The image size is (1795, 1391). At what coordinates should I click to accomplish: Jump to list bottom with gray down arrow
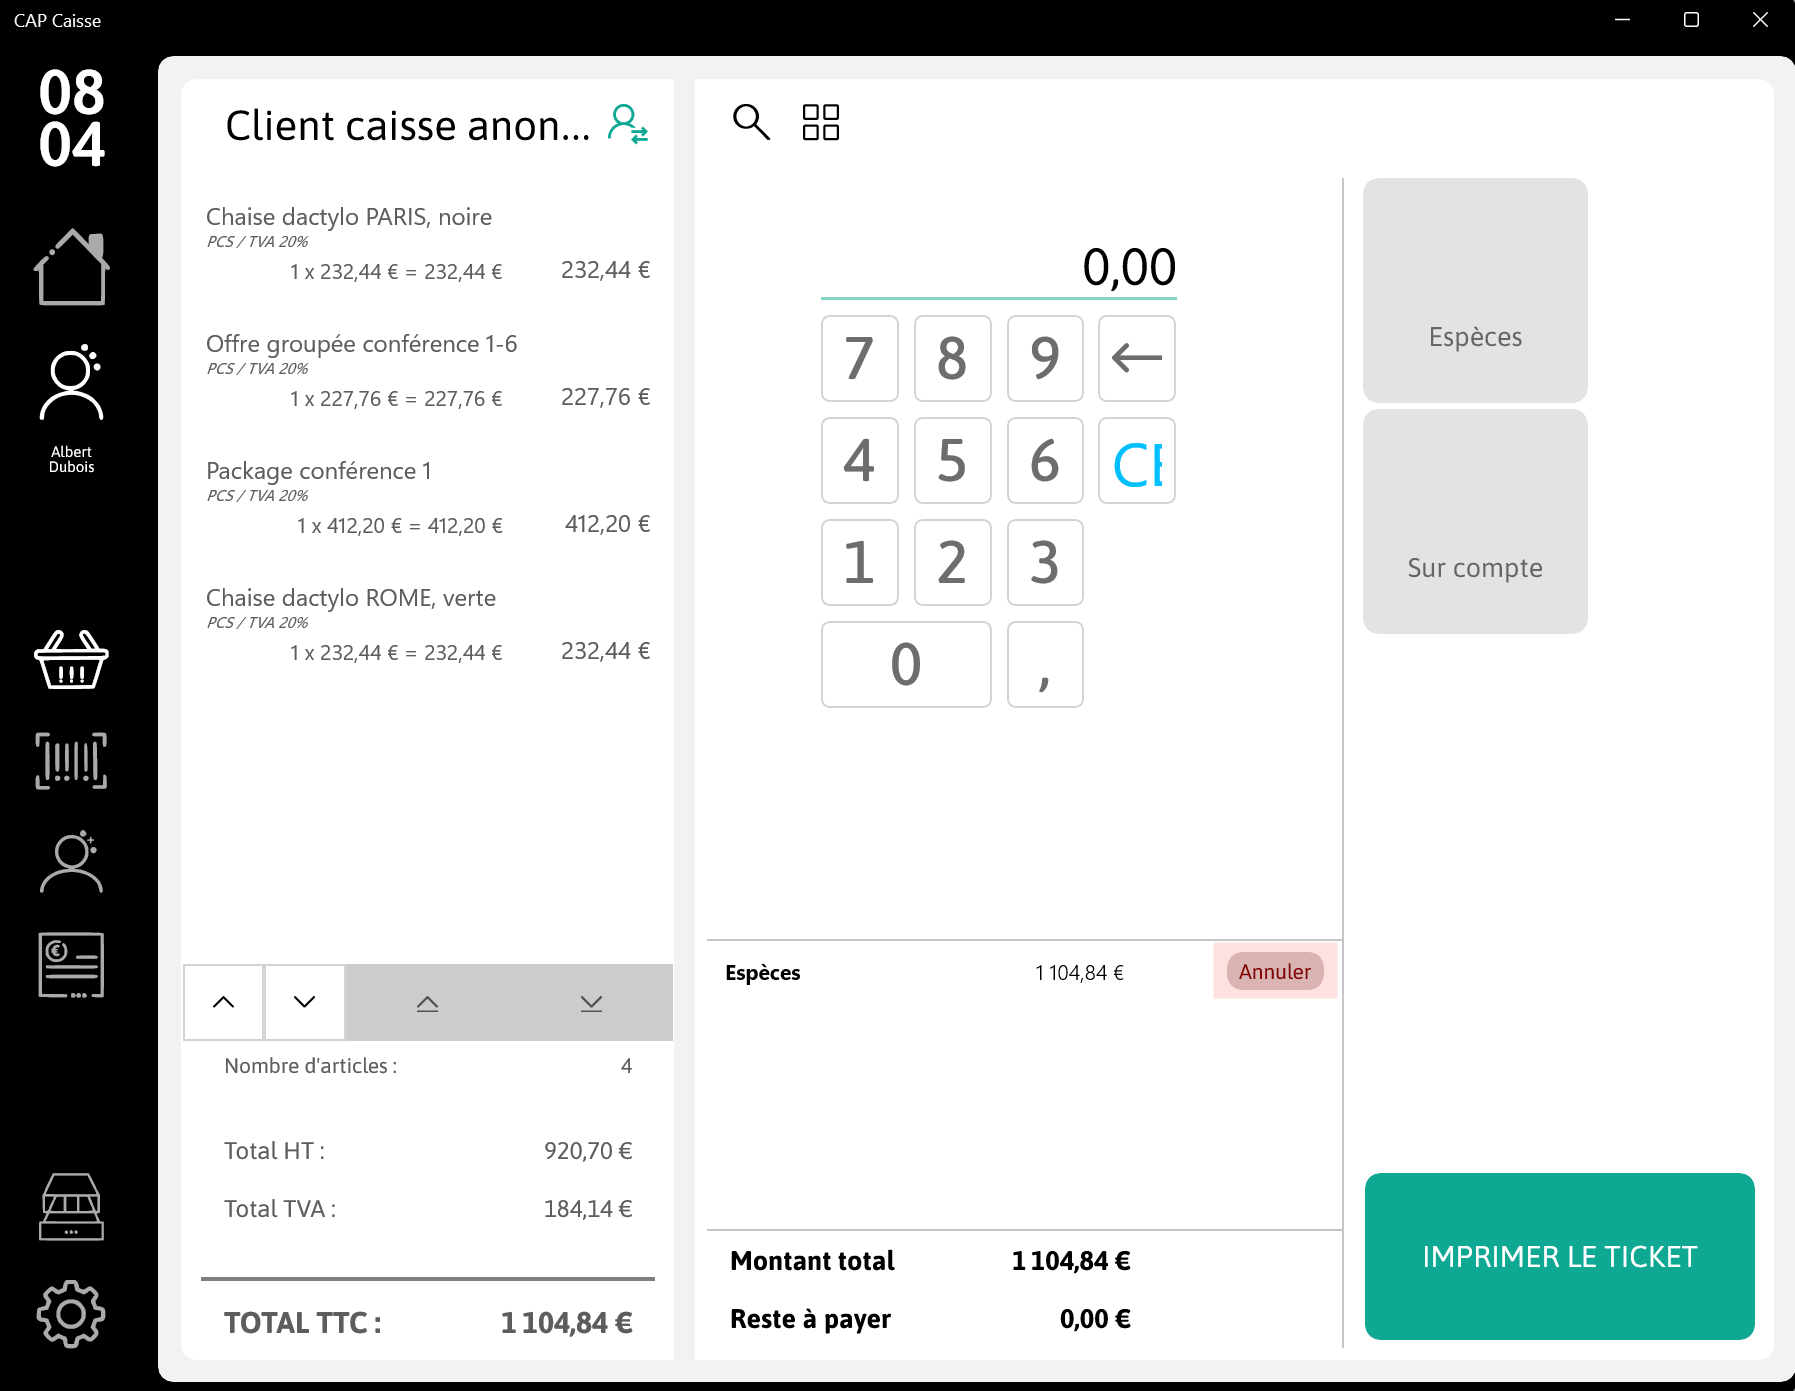coord(591,1003)
